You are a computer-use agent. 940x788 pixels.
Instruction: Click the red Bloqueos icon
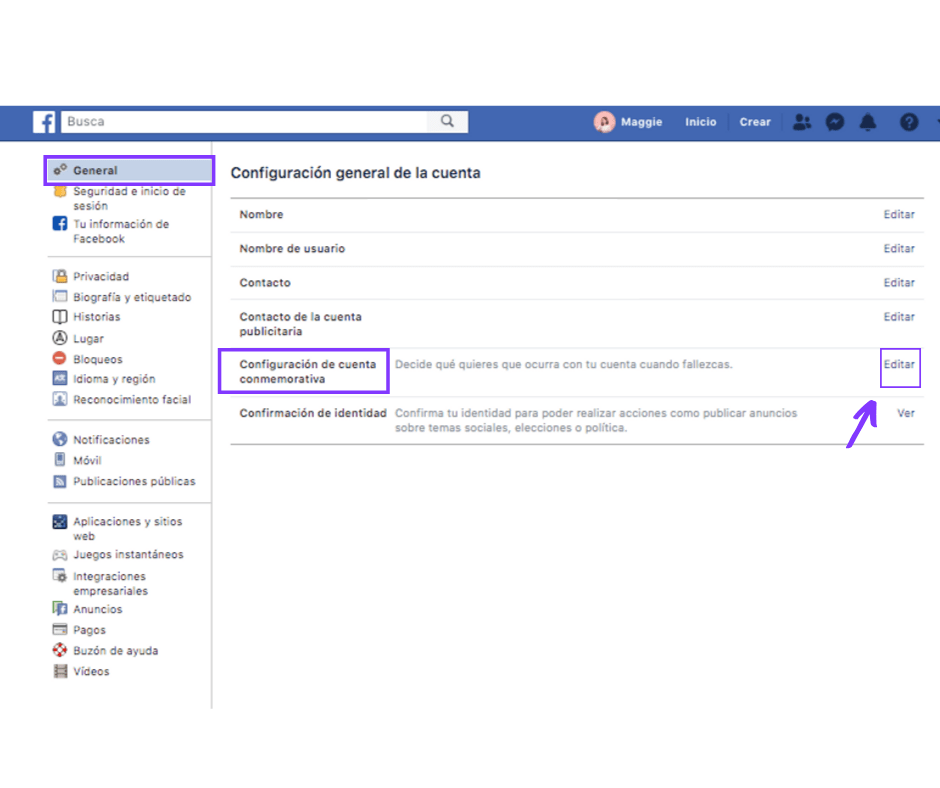pyautogui.click(x=60, y=359)
